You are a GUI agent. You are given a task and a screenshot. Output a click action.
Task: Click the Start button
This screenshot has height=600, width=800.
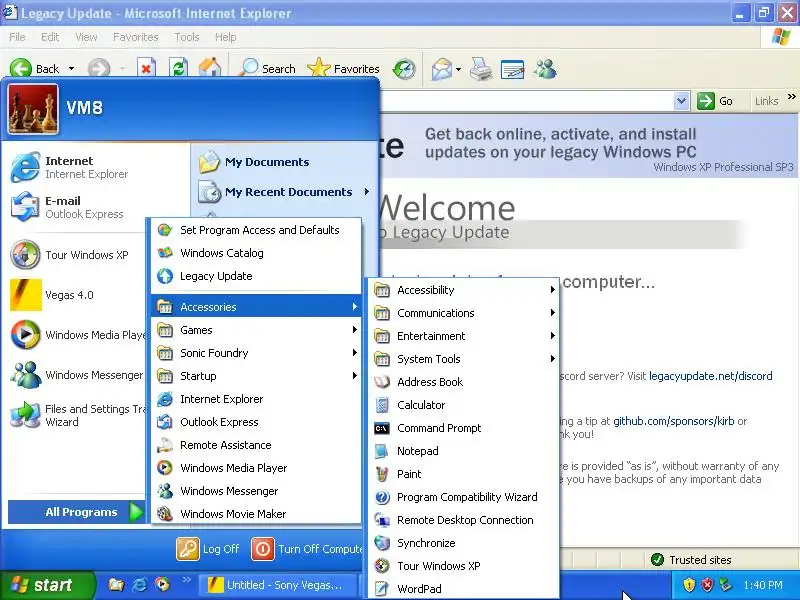47,585
